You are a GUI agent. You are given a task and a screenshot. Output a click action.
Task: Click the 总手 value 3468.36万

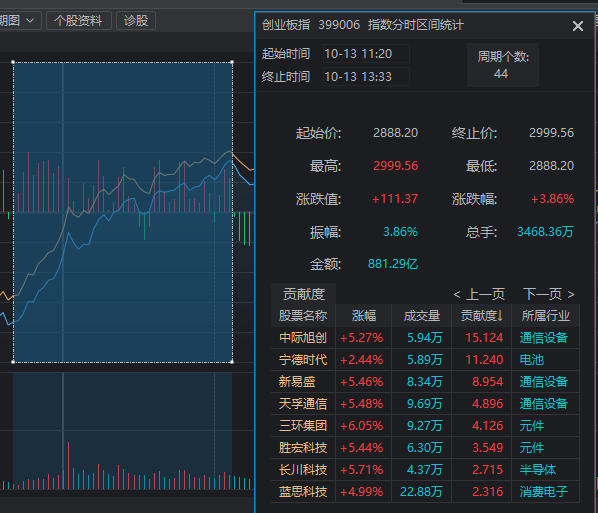(545, 232)
